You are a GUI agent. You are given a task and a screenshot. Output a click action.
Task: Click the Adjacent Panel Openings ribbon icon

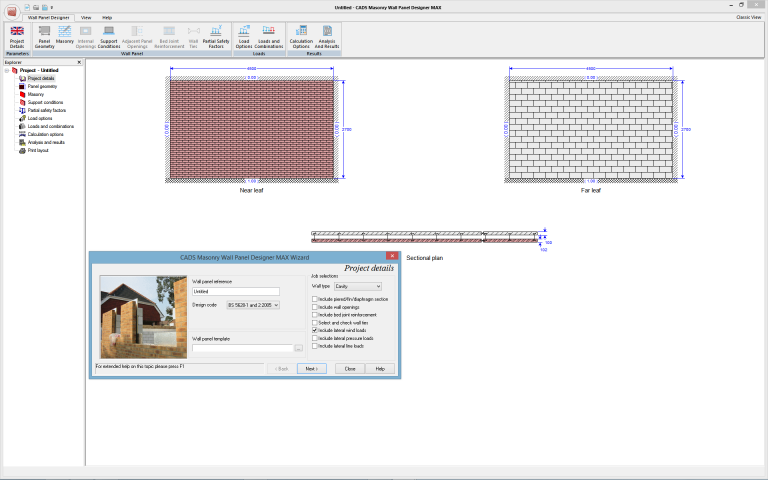[x=137, y=37]
